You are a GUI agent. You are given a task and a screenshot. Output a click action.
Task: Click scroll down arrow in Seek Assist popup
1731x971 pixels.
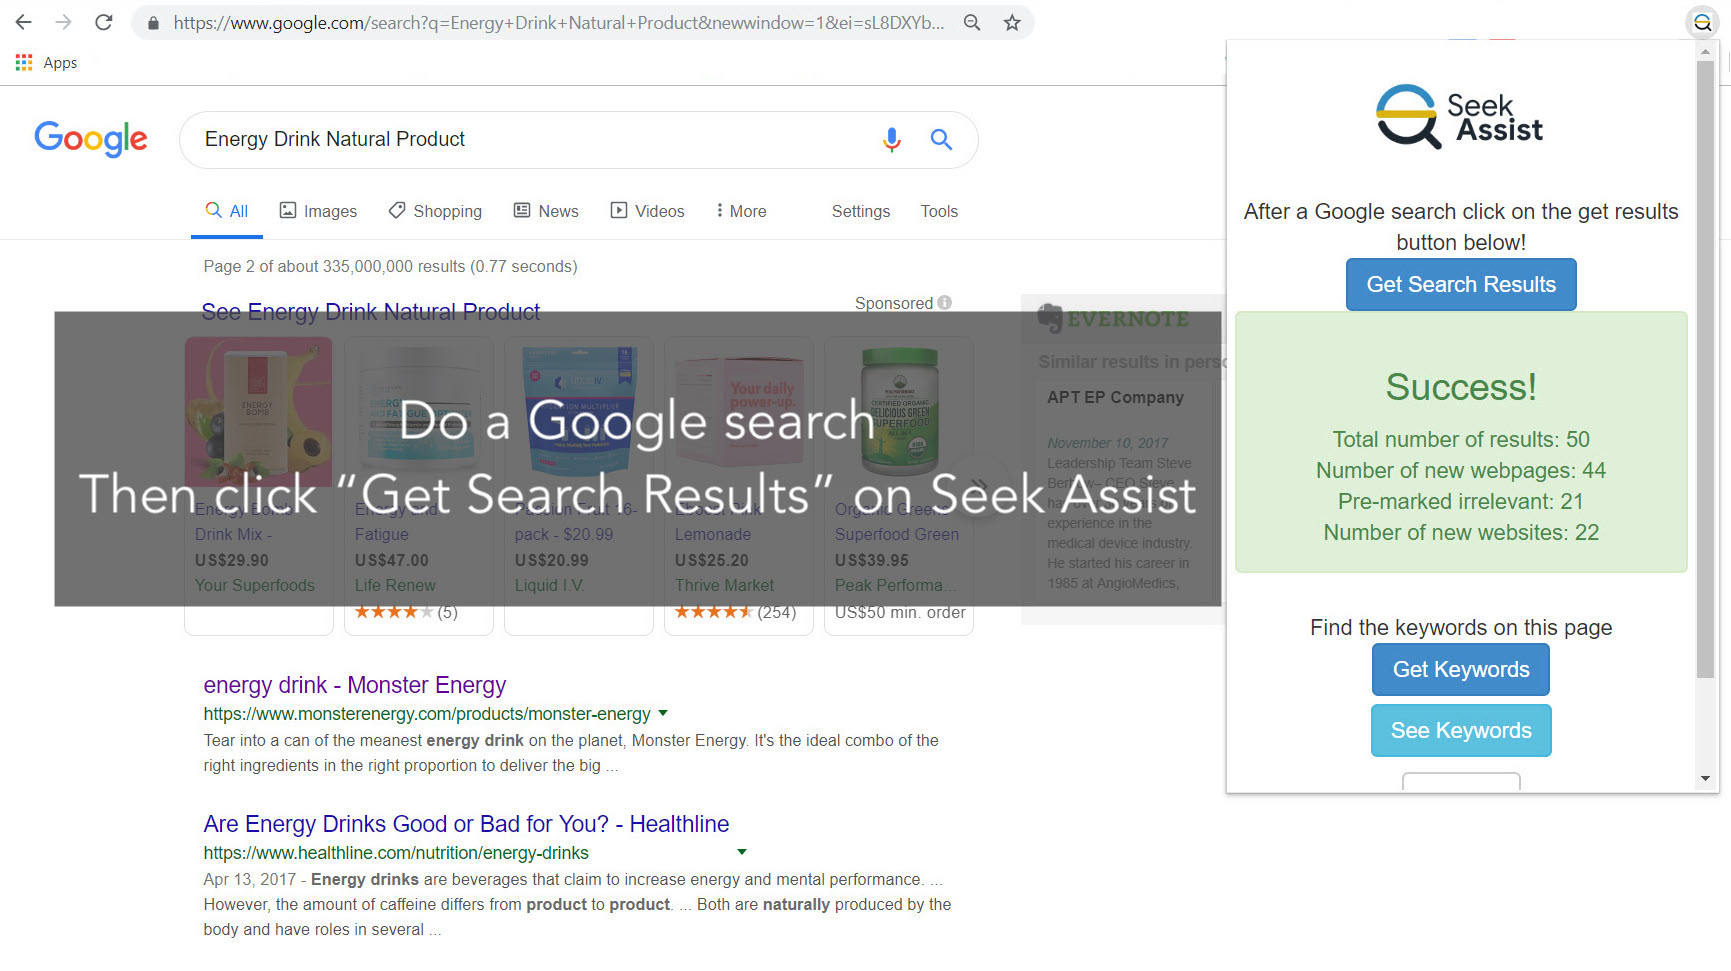1706,779
